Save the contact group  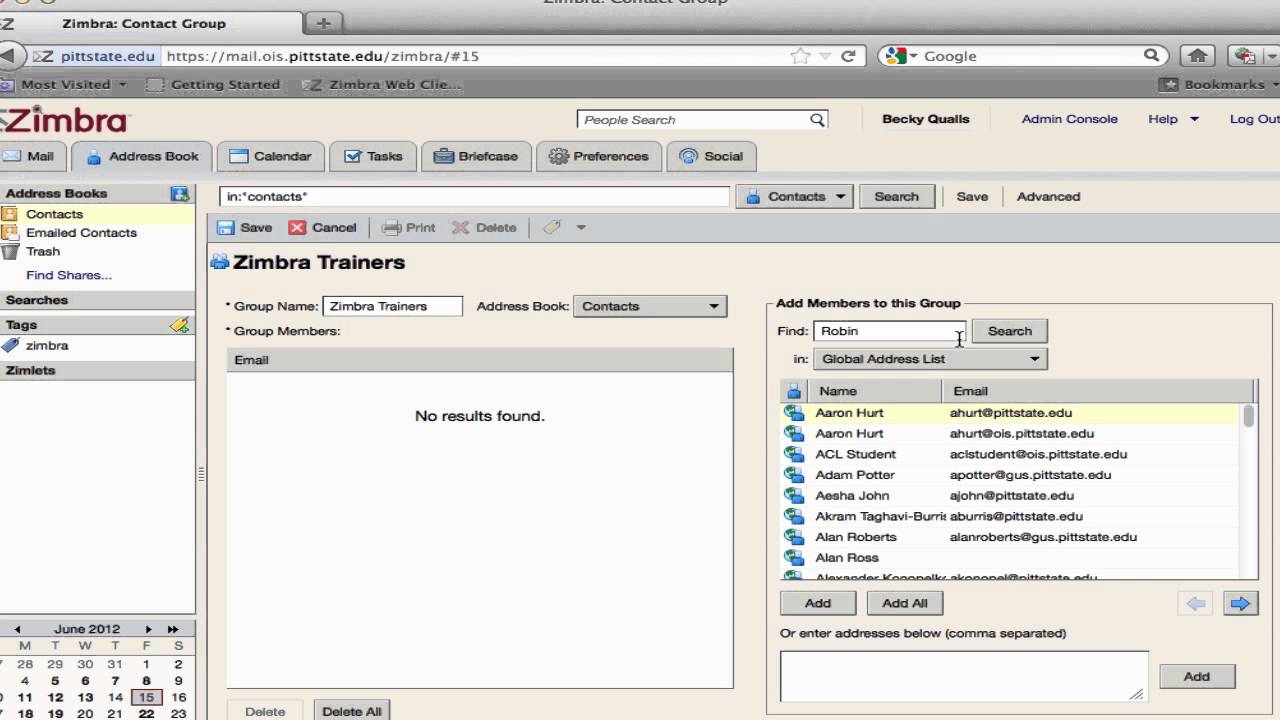point(245,228)
